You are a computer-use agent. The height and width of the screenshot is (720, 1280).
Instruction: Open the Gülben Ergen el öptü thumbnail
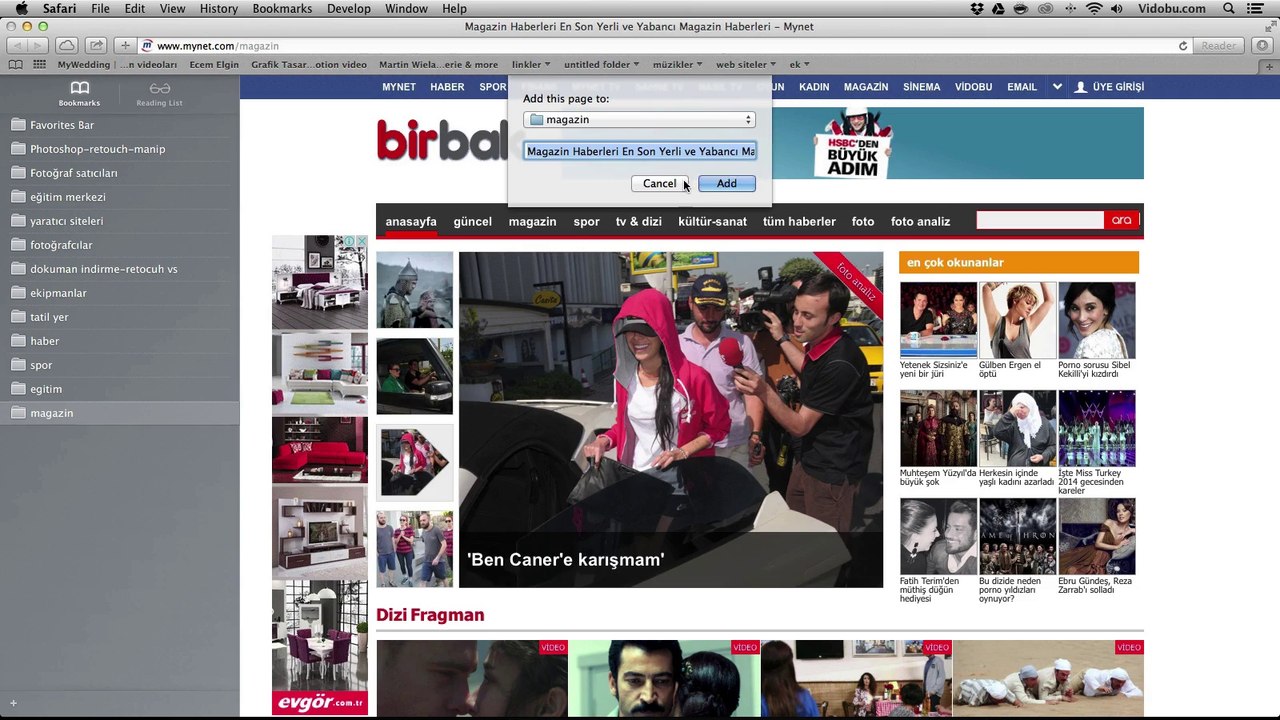click(1017, 320)
